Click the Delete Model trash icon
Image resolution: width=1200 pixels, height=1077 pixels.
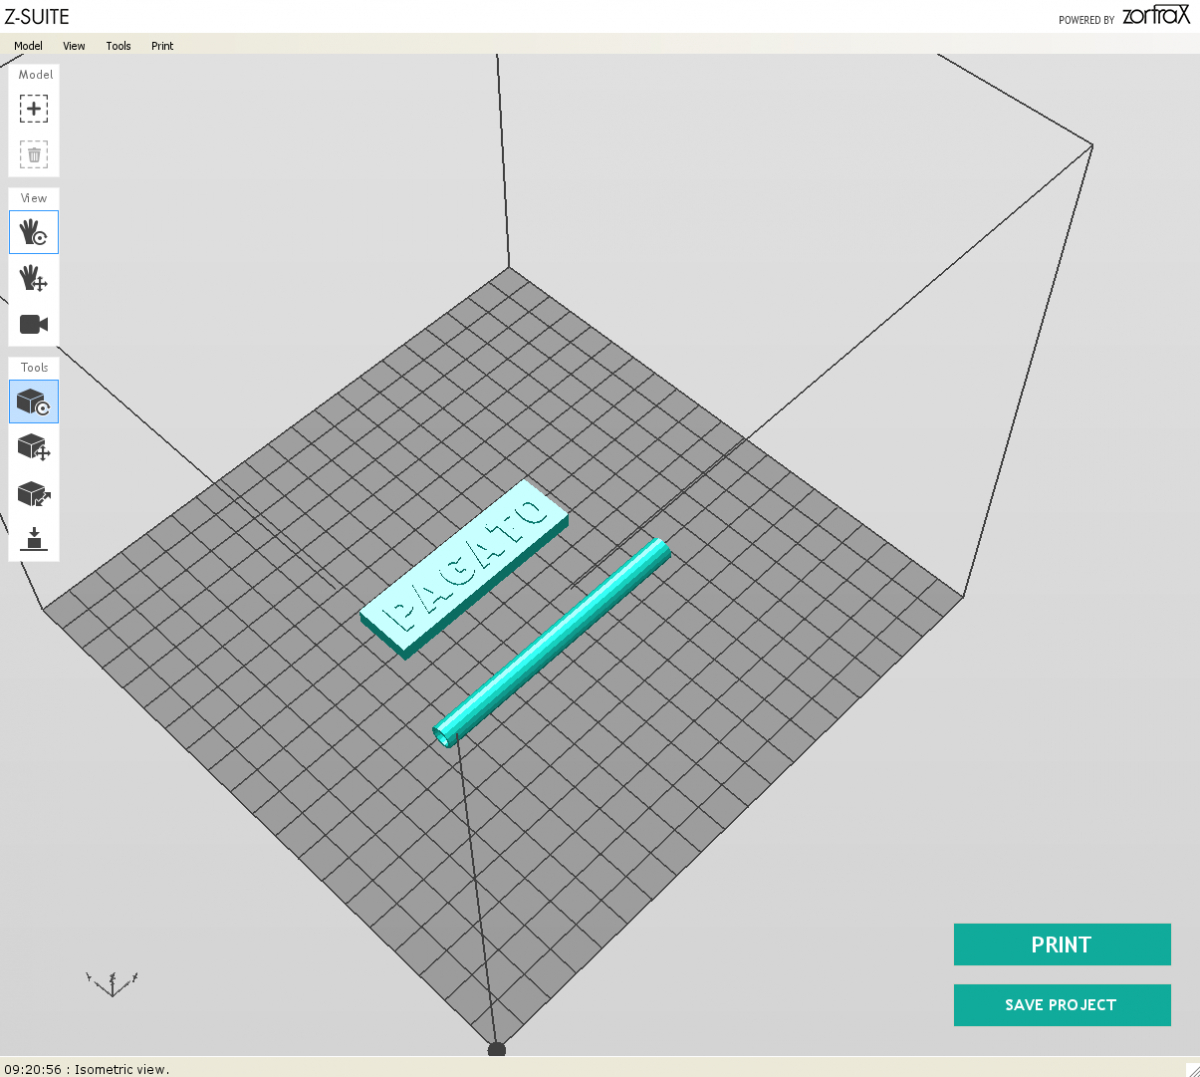[x=34, y=155]
